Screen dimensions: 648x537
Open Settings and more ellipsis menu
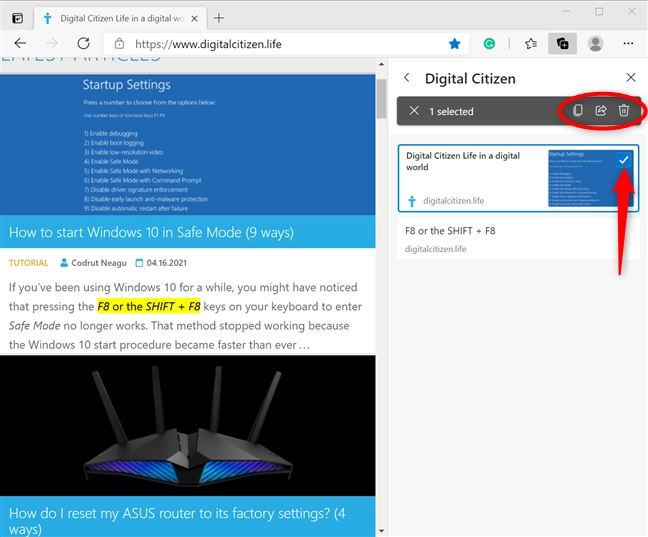628,43
